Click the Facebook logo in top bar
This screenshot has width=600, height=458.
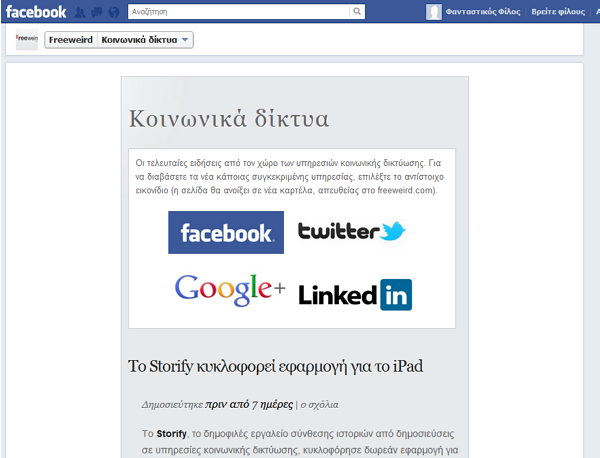point(36,12)
